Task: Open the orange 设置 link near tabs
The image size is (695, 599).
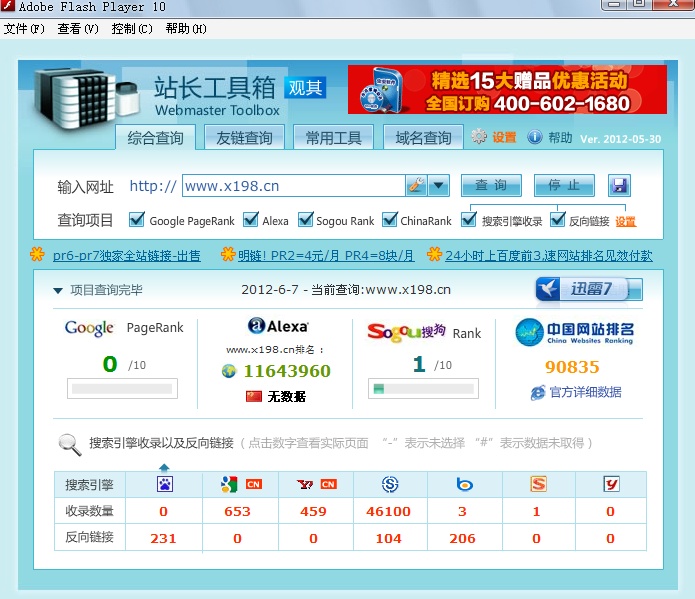Action: (x=504, y=137)
